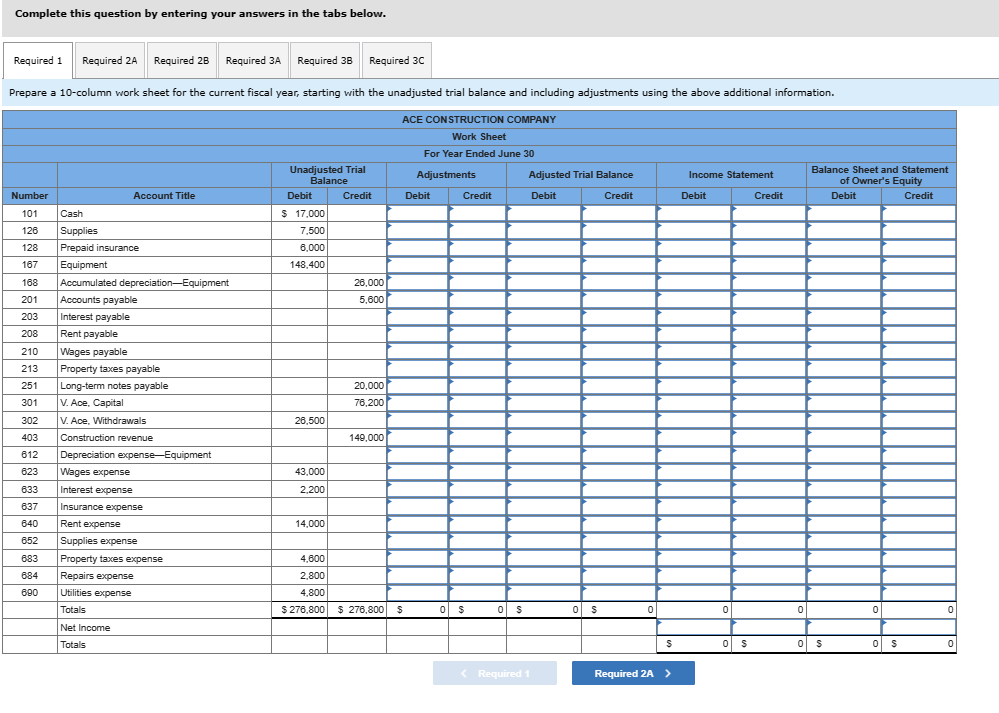
Task: Click Depreciation expense Adjustments Debit cell
Action: pyautogui.click(x=417, y=454)
